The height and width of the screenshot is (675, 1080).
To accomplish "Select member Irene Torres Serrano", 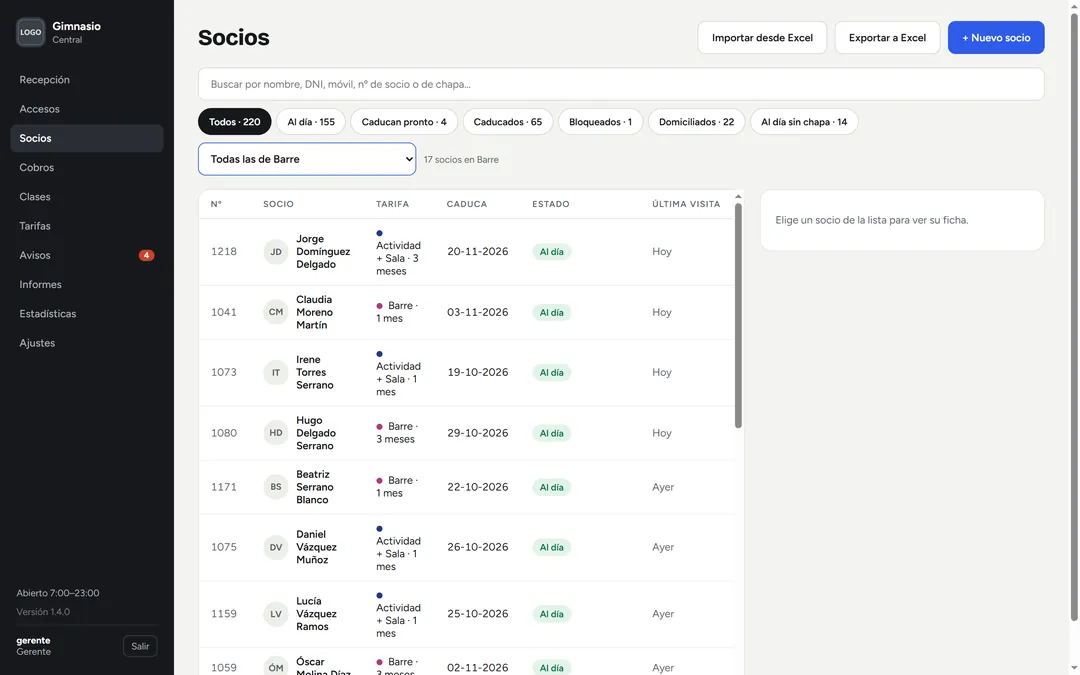I will 315,373.
